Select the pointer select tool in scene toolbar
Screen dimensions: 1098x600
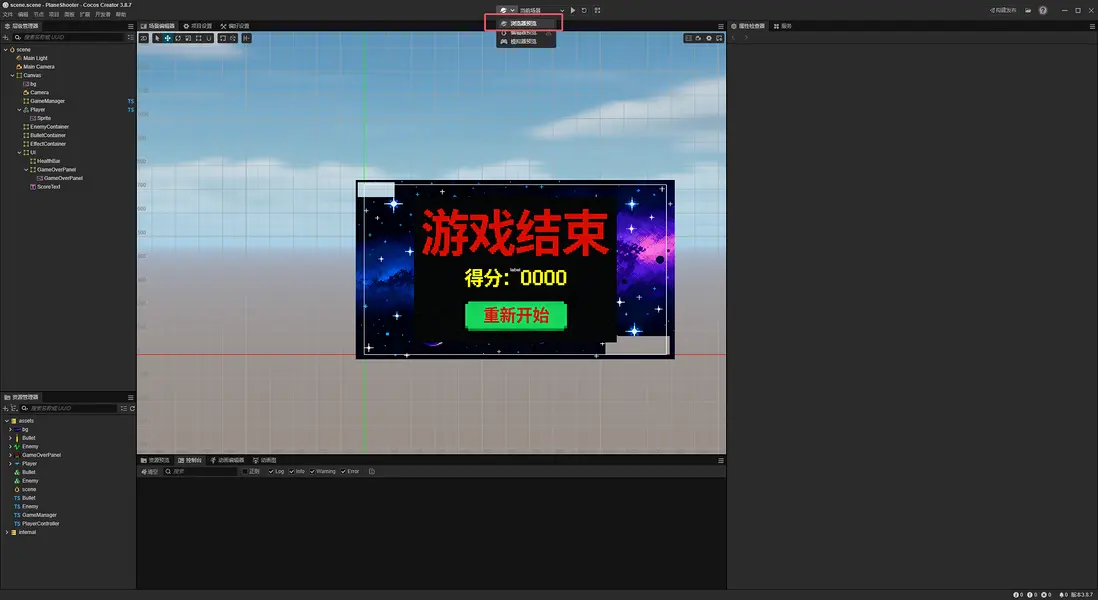tap(157, 38)
